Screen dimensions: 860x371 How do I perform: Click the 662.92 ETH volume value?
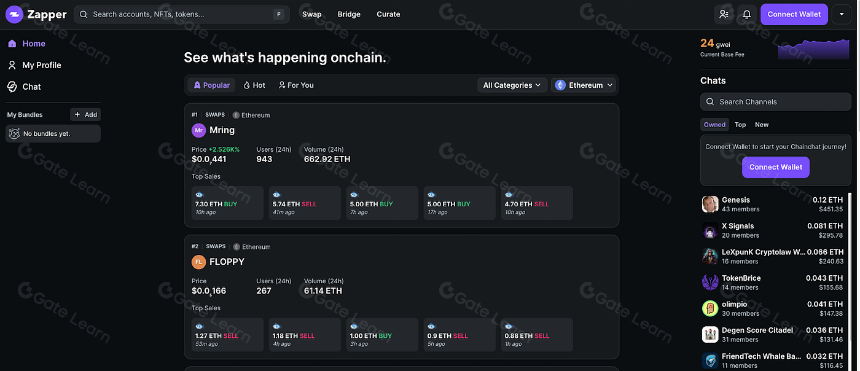(327, 159)
